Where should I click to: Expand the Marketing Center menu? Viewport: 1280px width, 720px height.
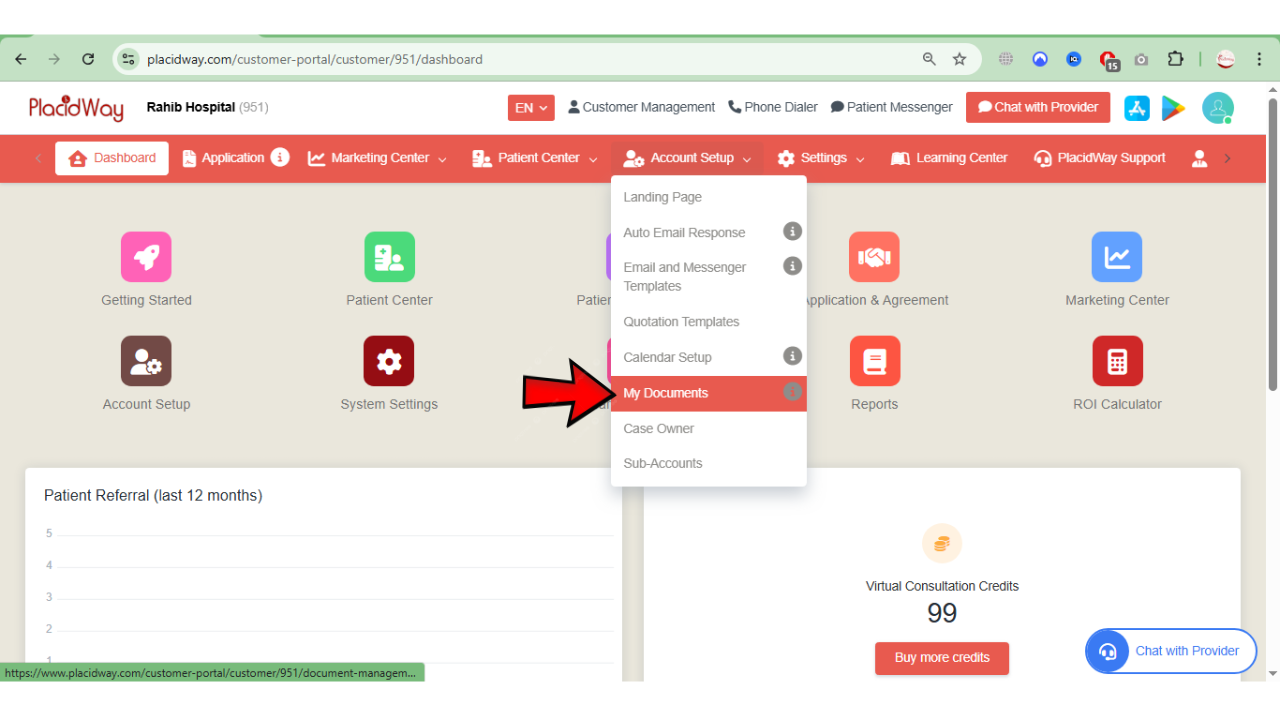tap(378, 158)
